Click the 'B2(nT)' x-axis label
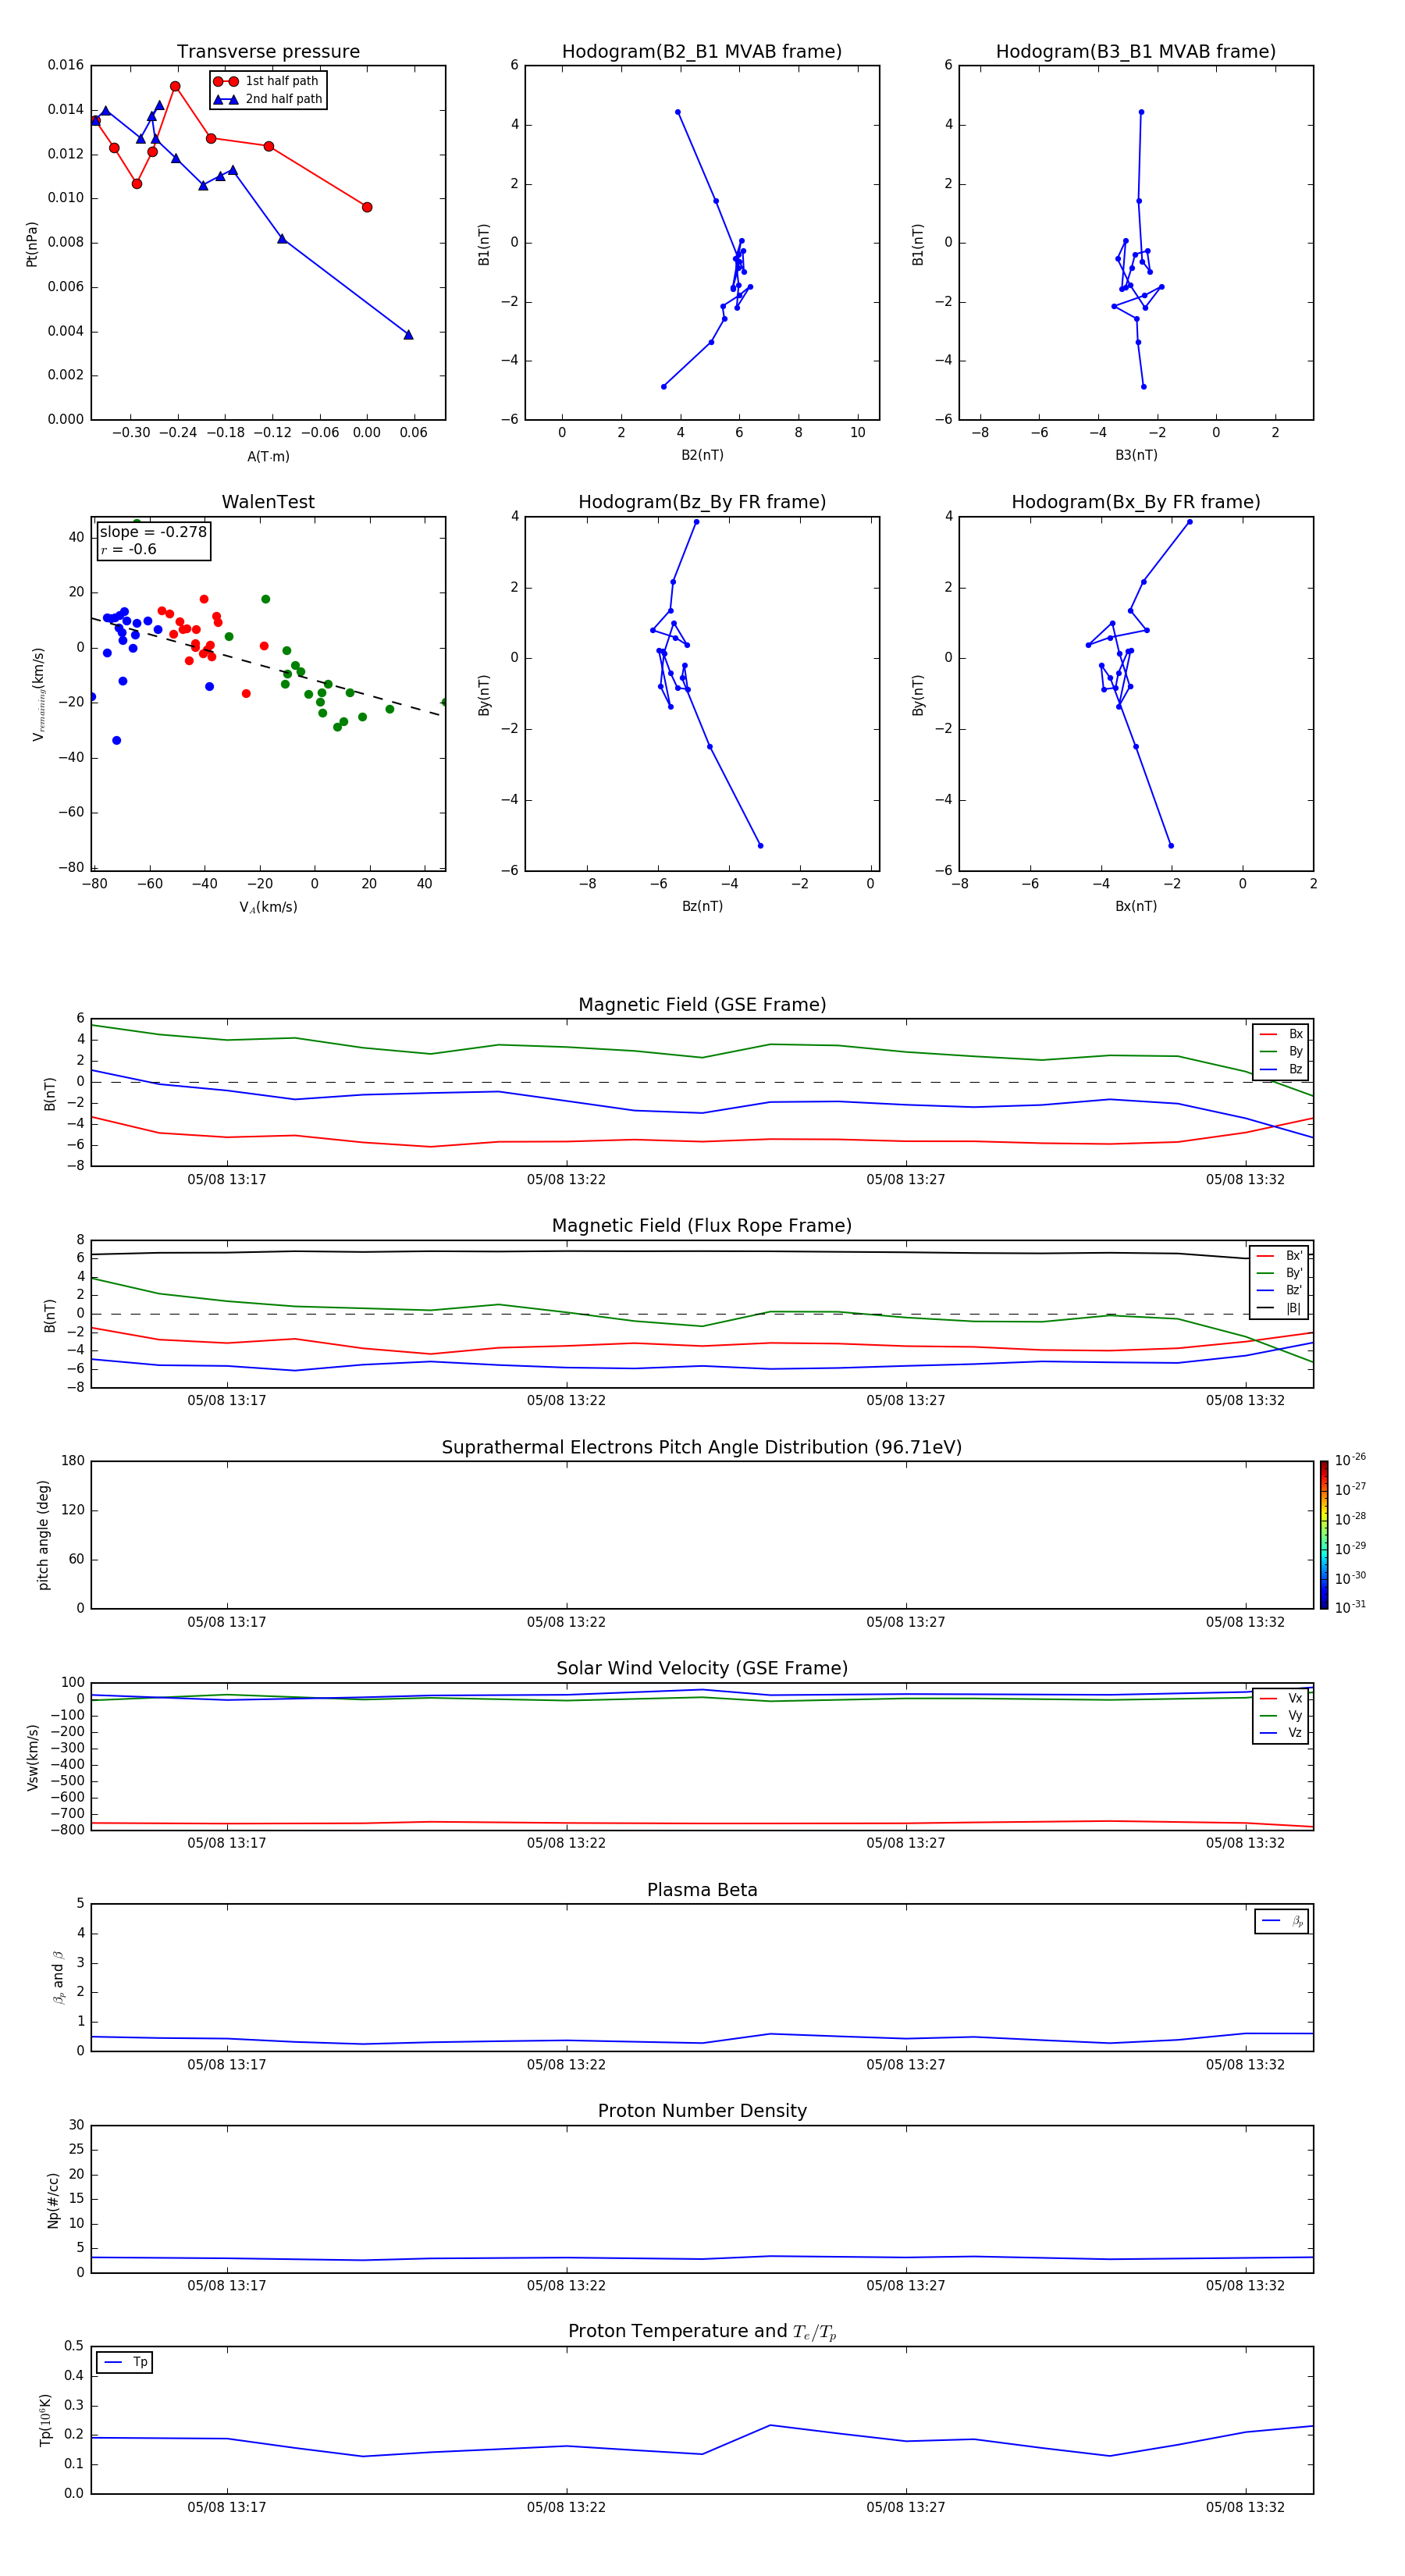This screenshot has width=1405, height=2576. 702,455
